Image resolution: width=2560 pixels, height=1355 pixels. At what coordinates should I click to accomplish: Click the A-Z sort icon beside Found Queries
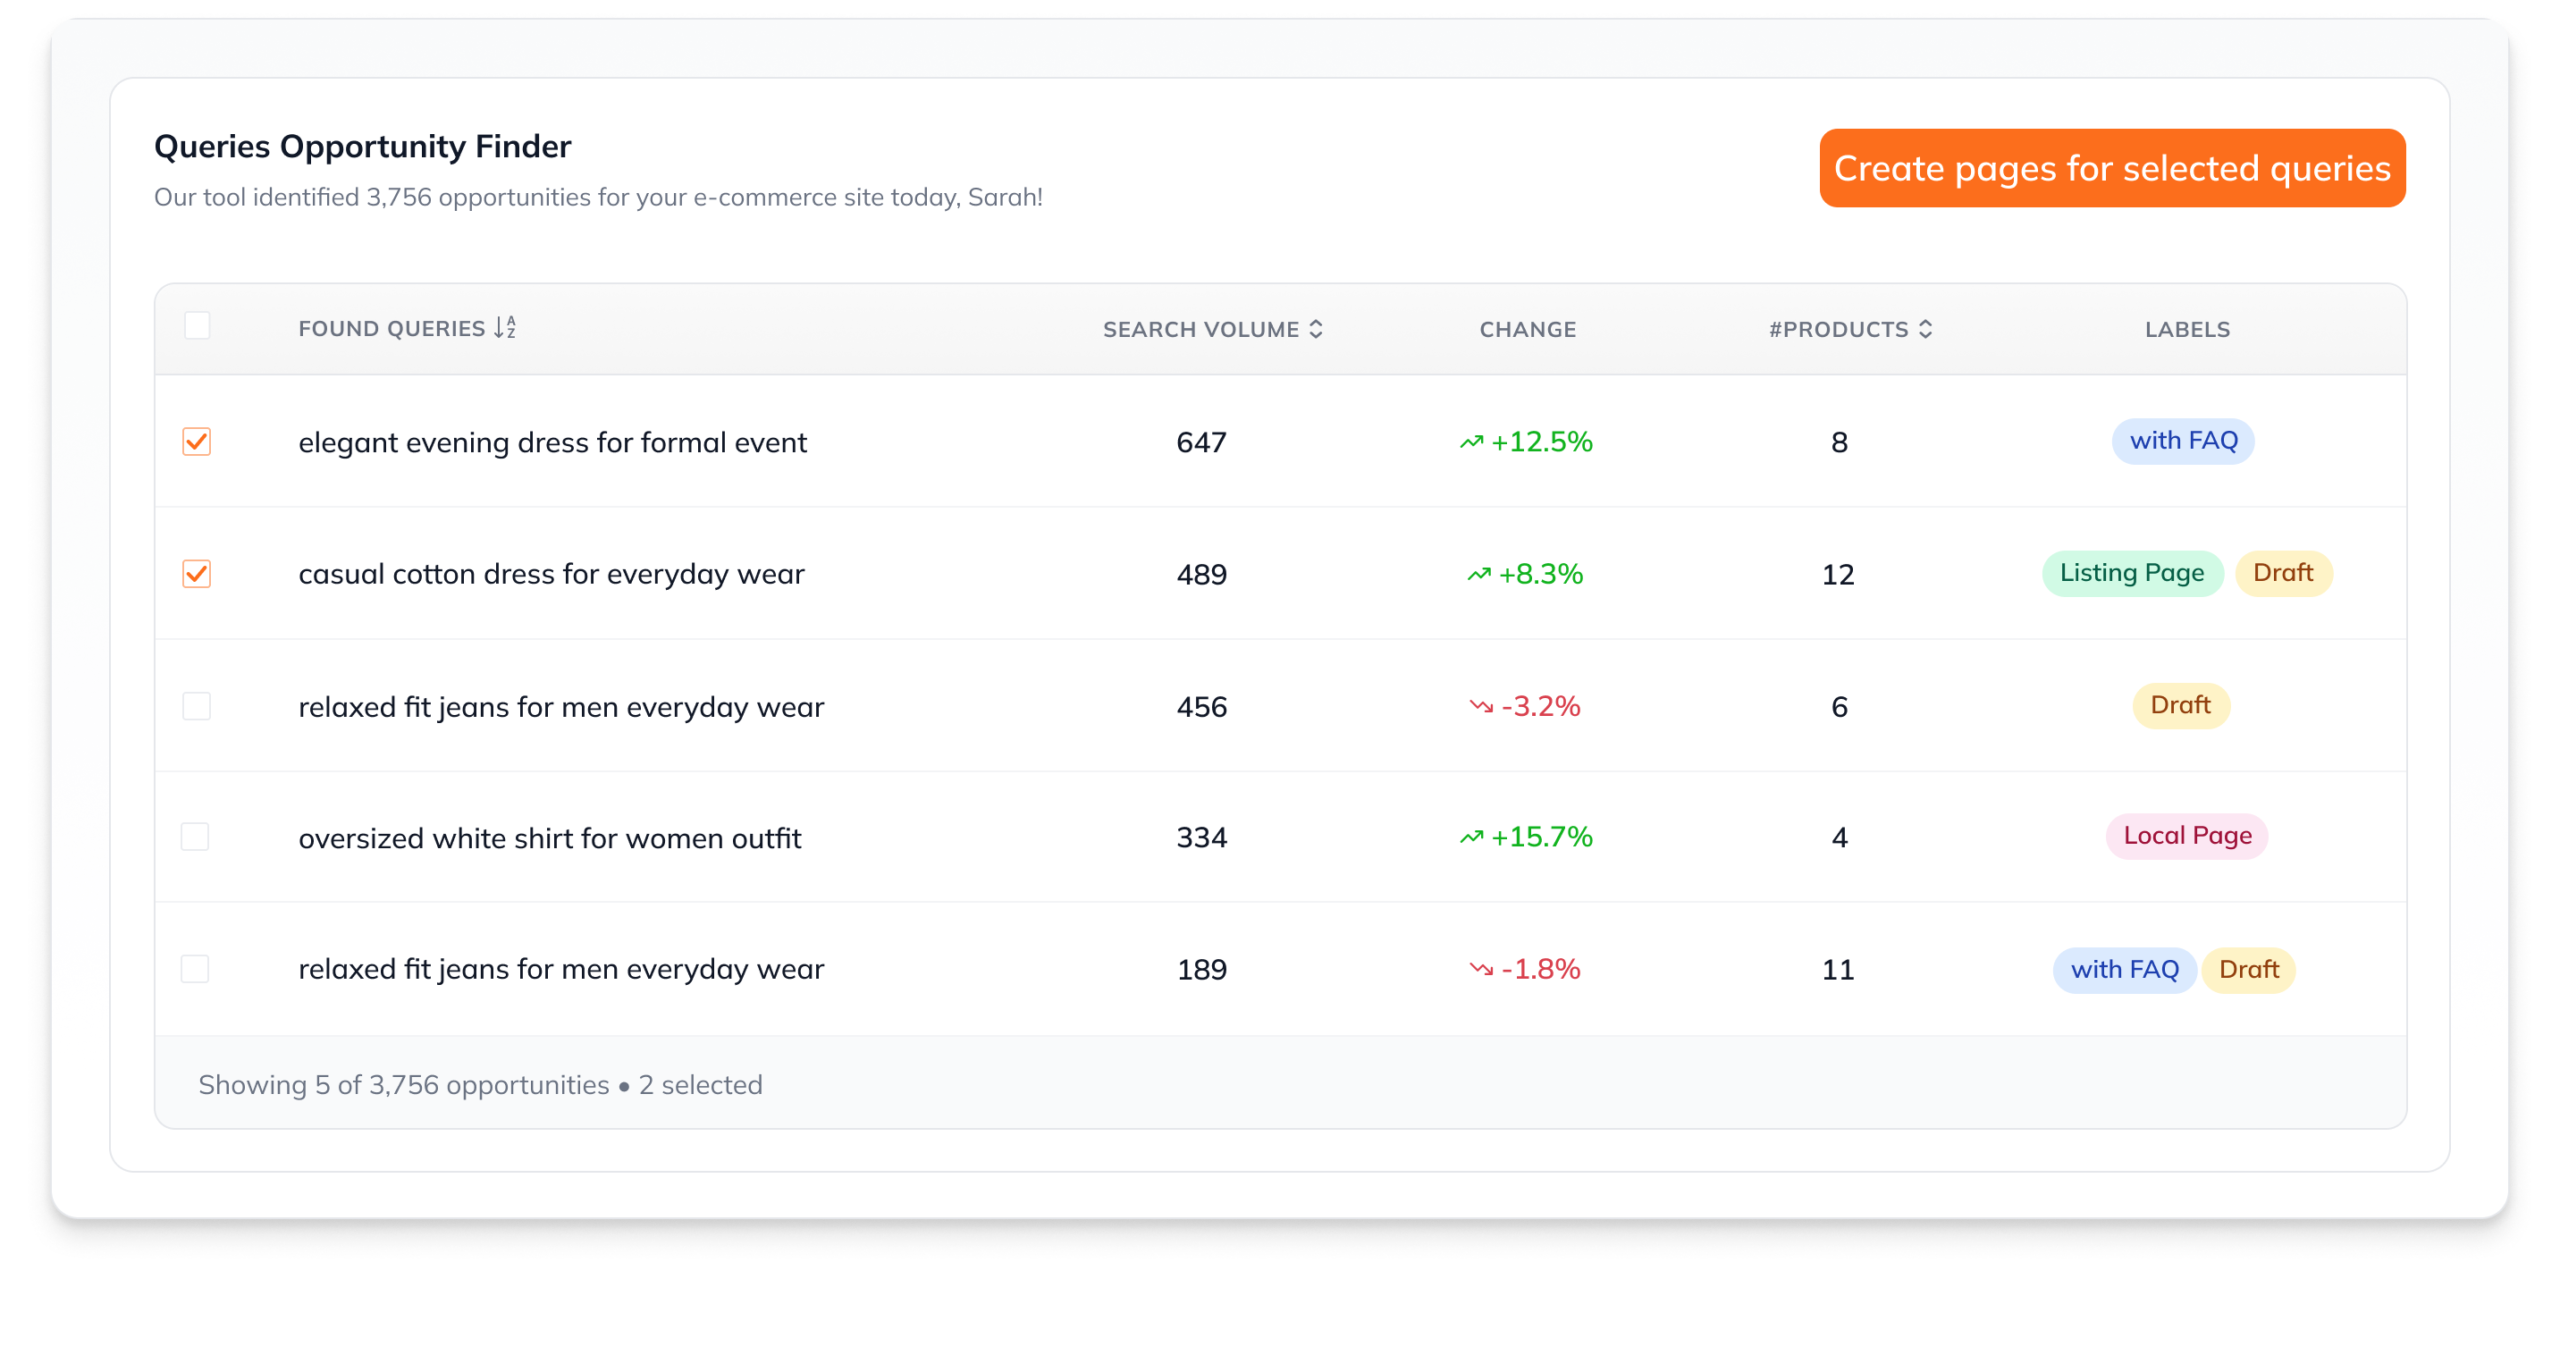coord(505,328)
